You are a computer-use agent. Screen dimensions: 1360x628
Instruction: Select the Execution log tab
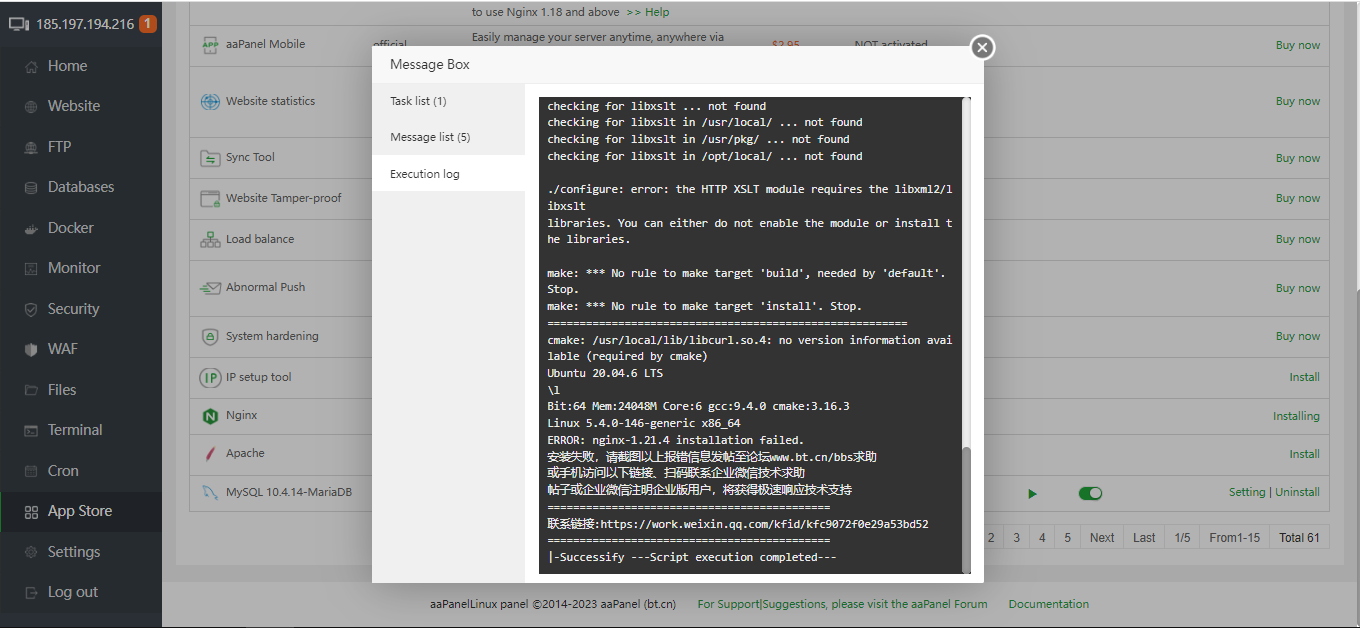(x=425, y=174)
